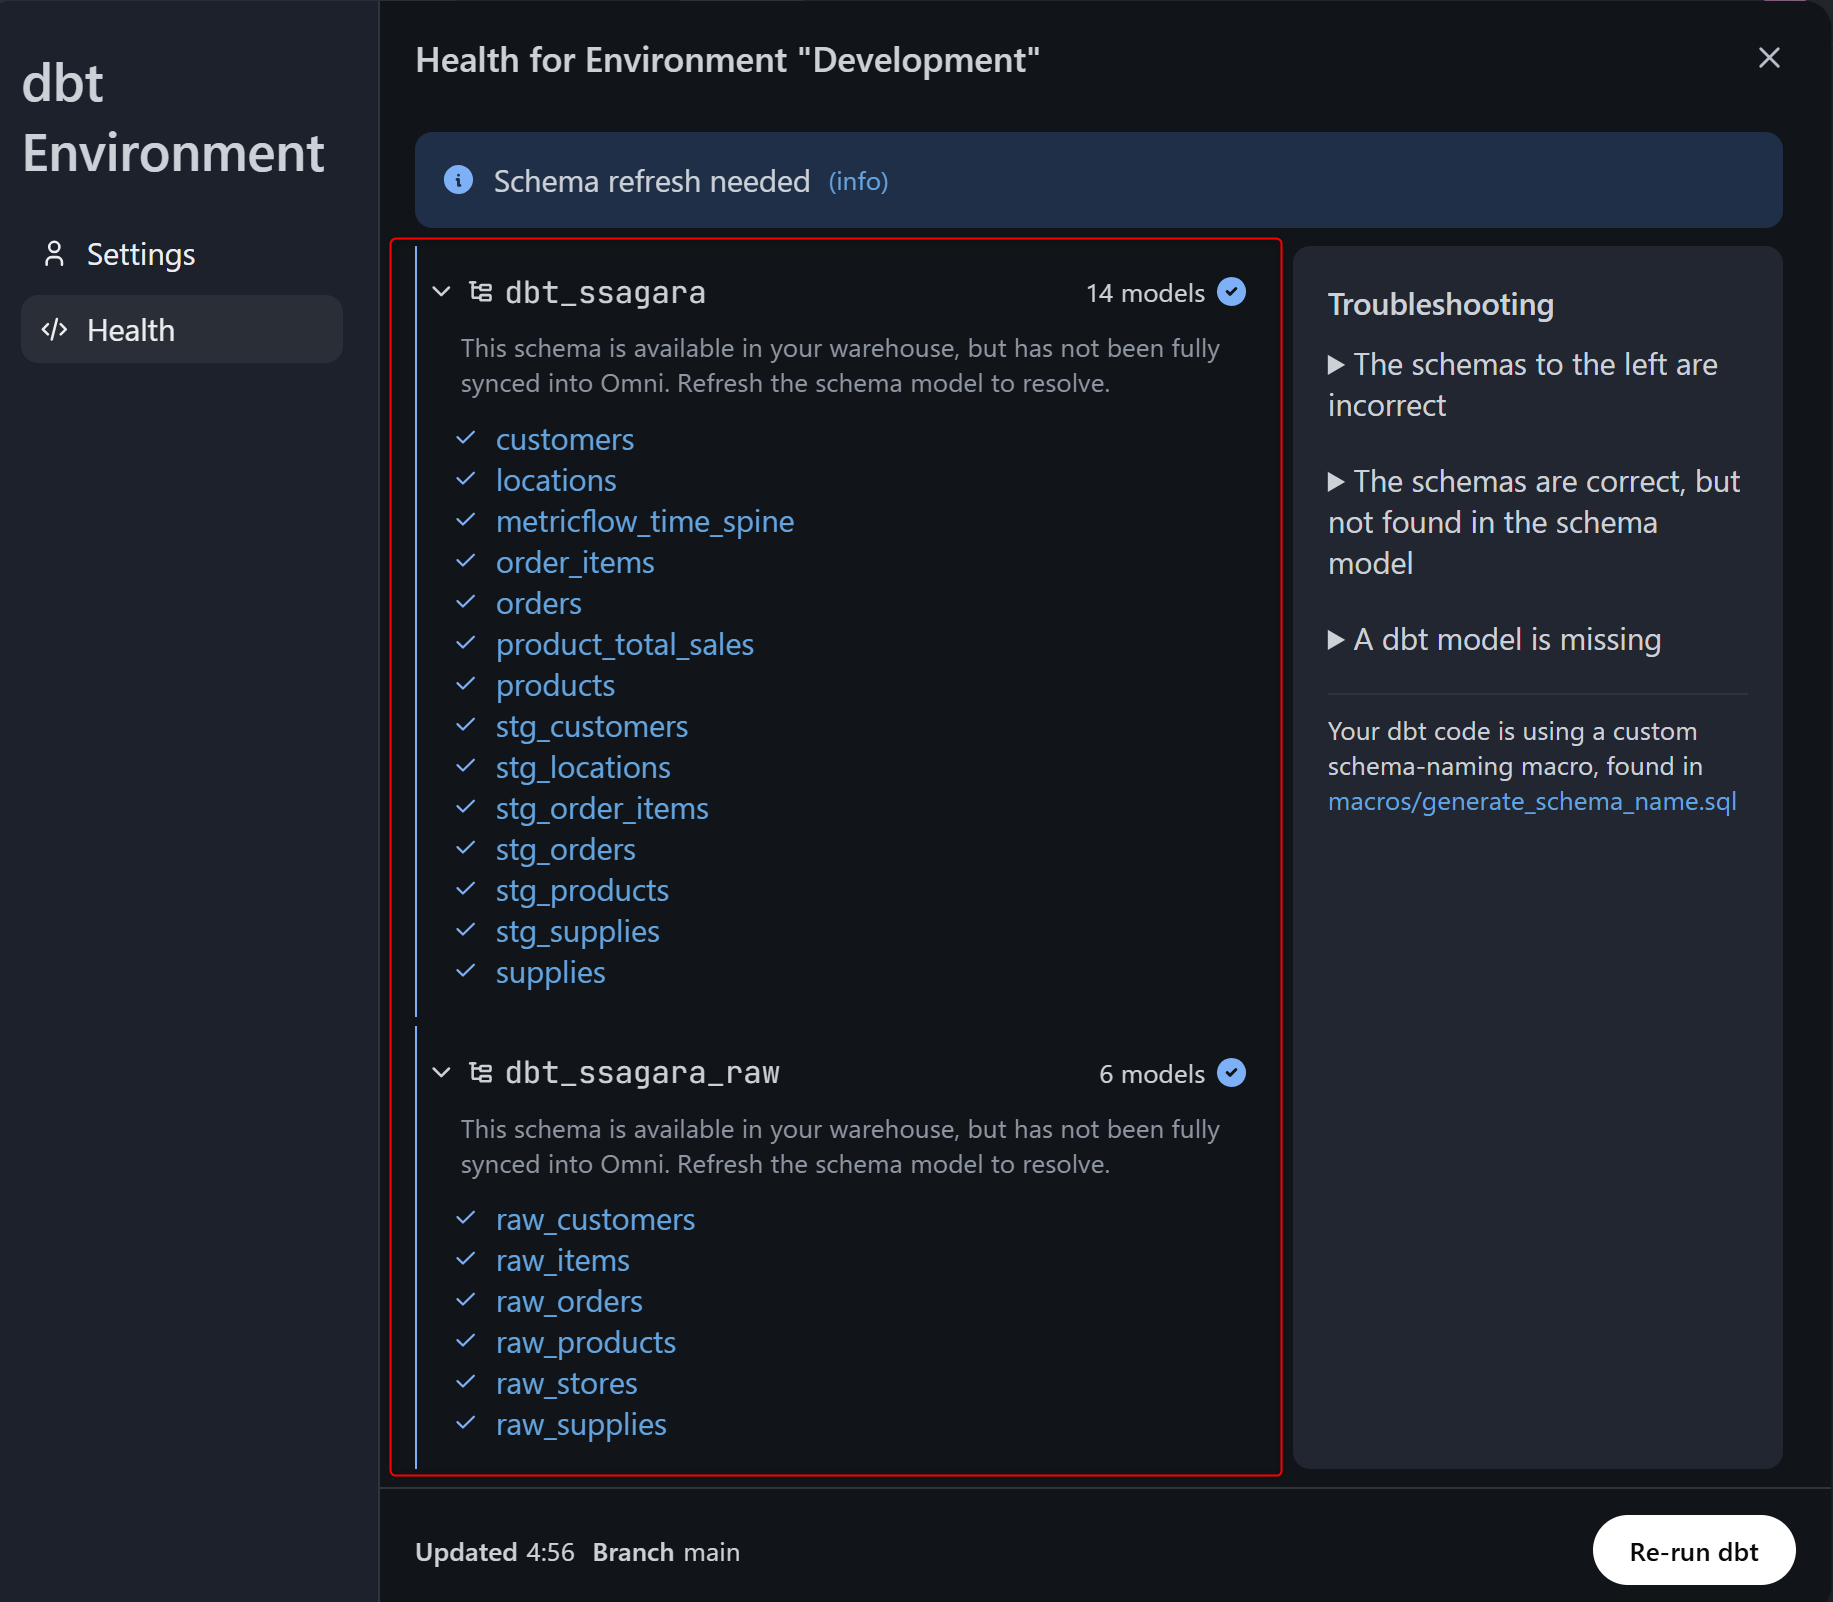
Task: Expand 'schemas are correct, but not found' item
Action: tap(1336, 482)
